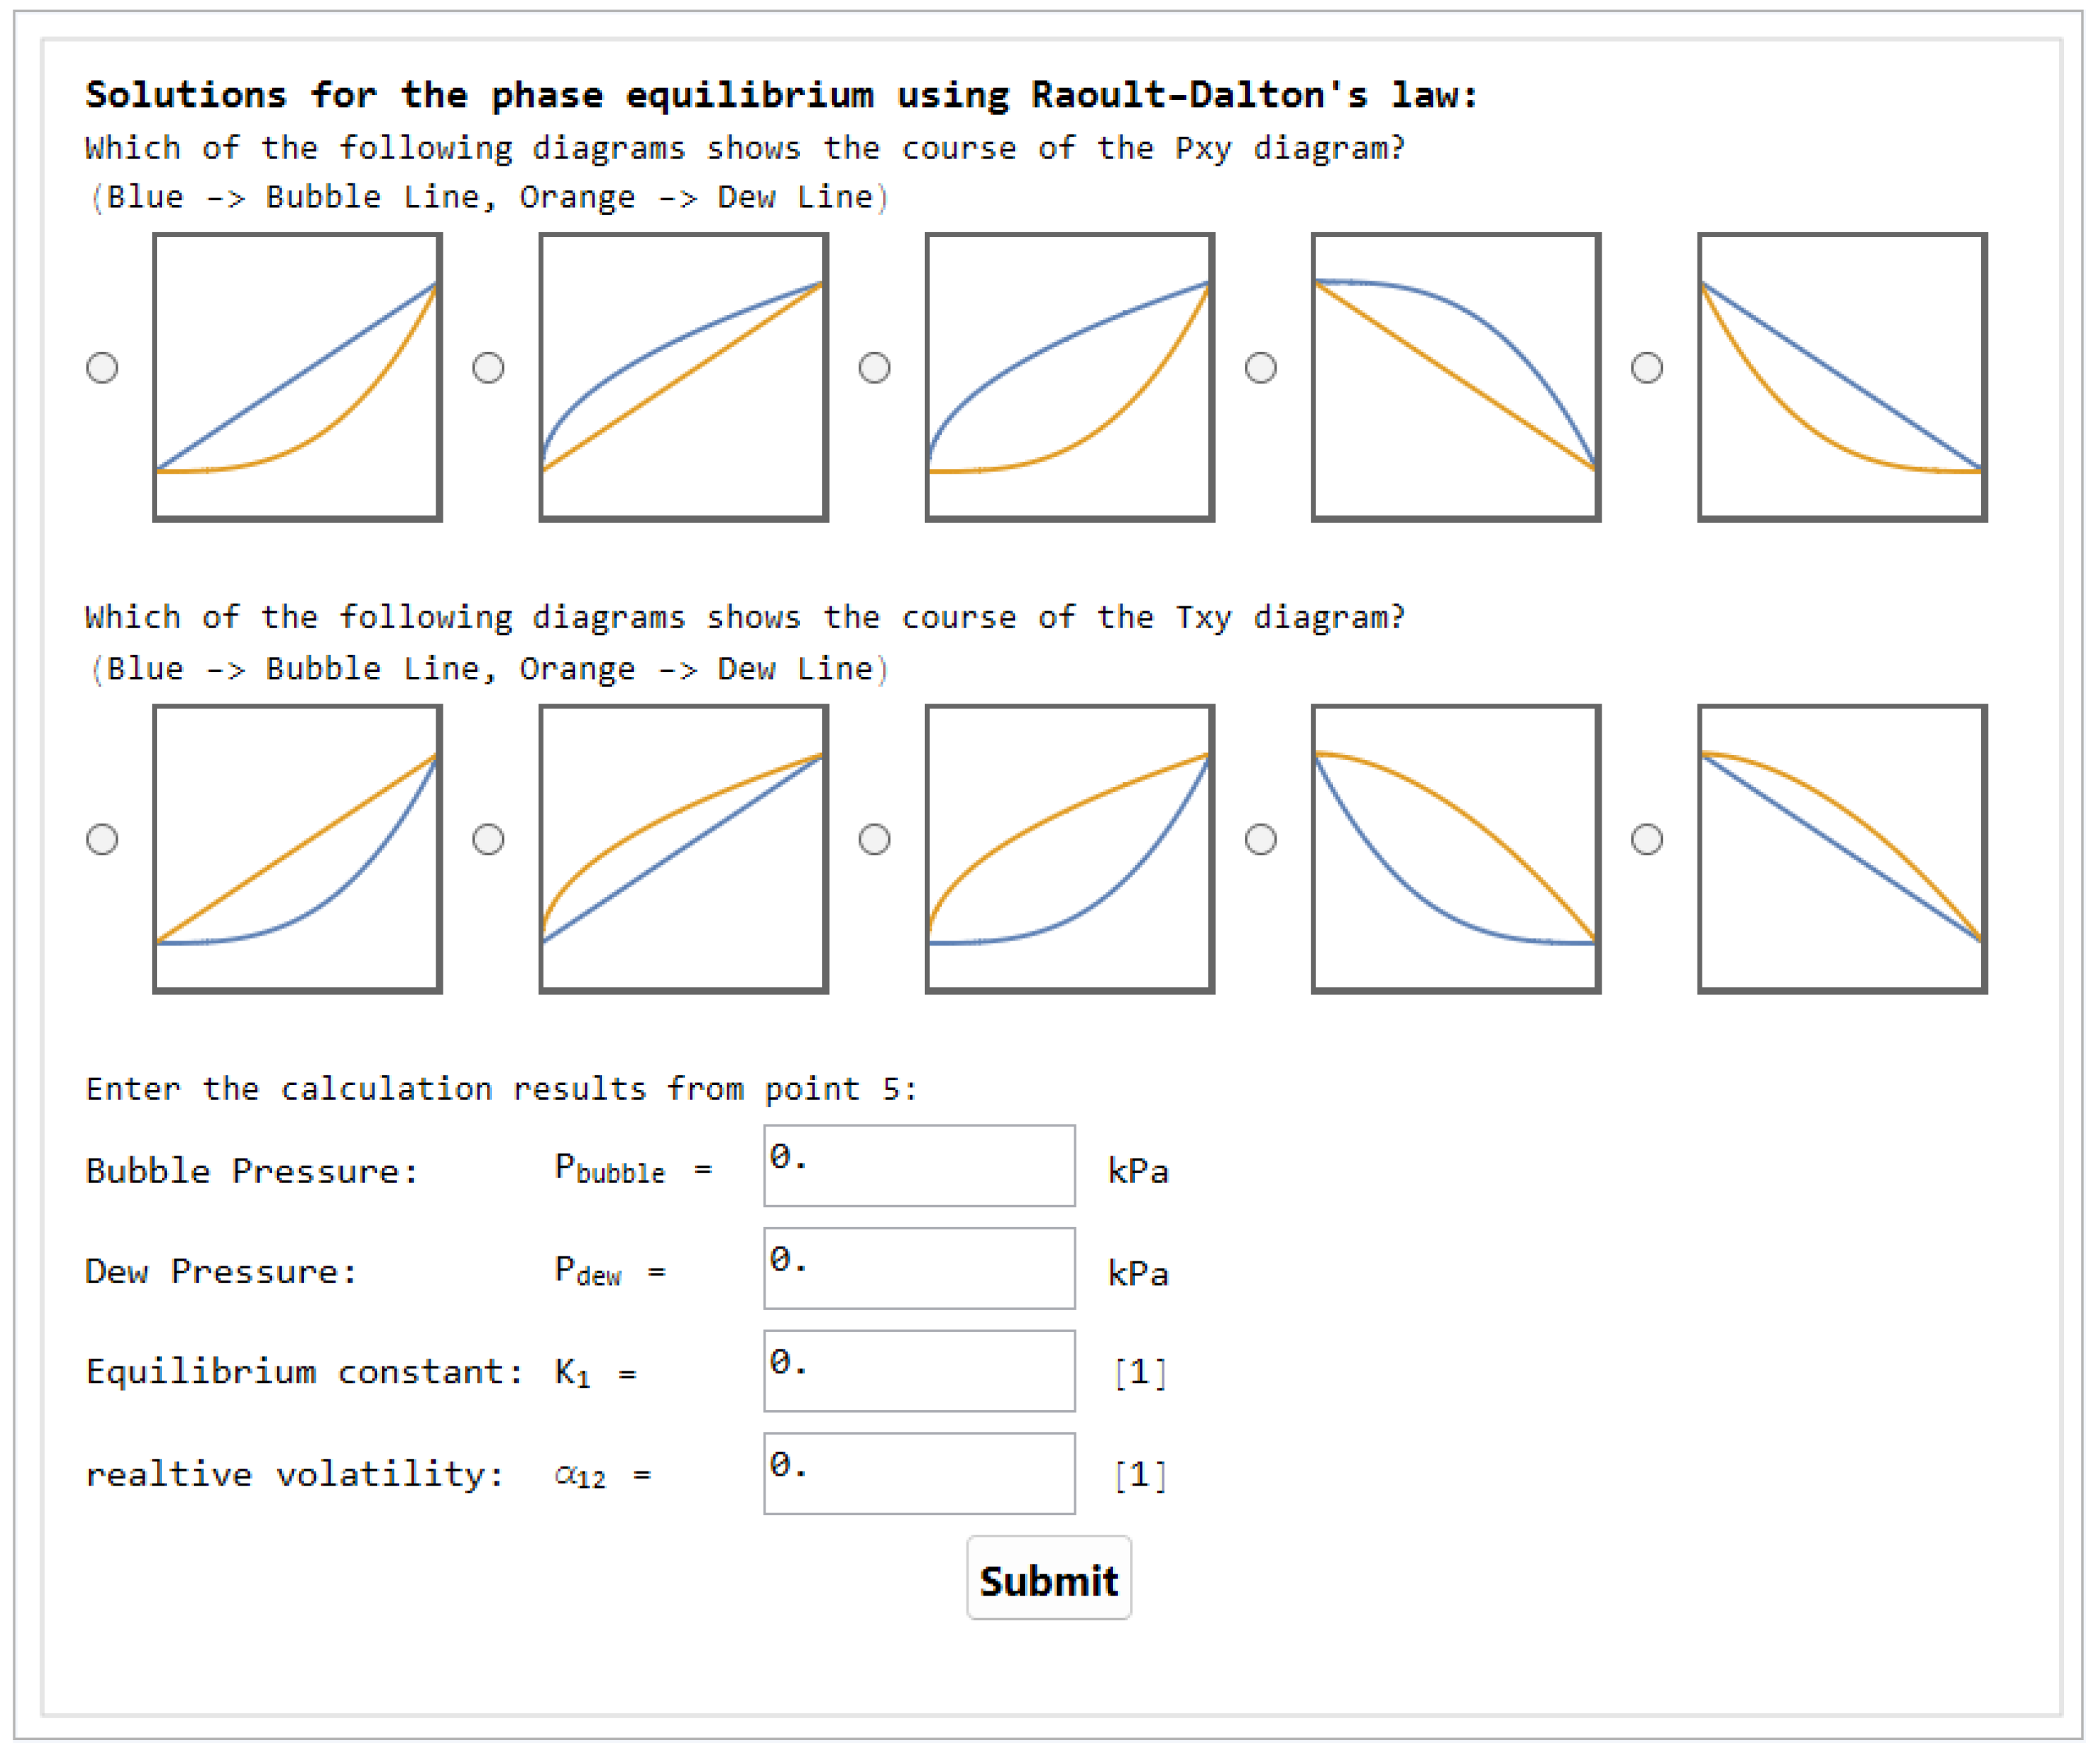This screenshot has width=2100, height=1757.
Task: Click third Txy thumbnail with lens-shaped curves
Action: [x=1069, y=849]
